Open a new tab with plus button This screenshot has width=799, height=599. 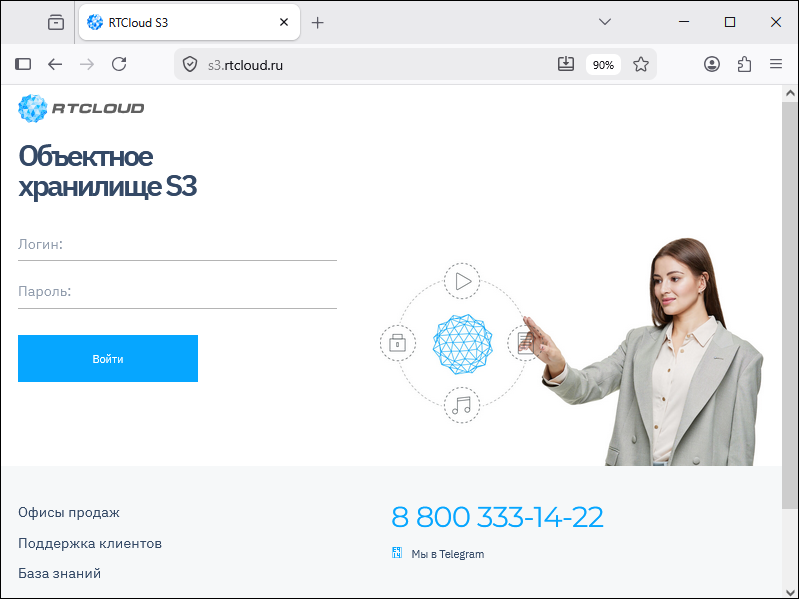(317, 23)
